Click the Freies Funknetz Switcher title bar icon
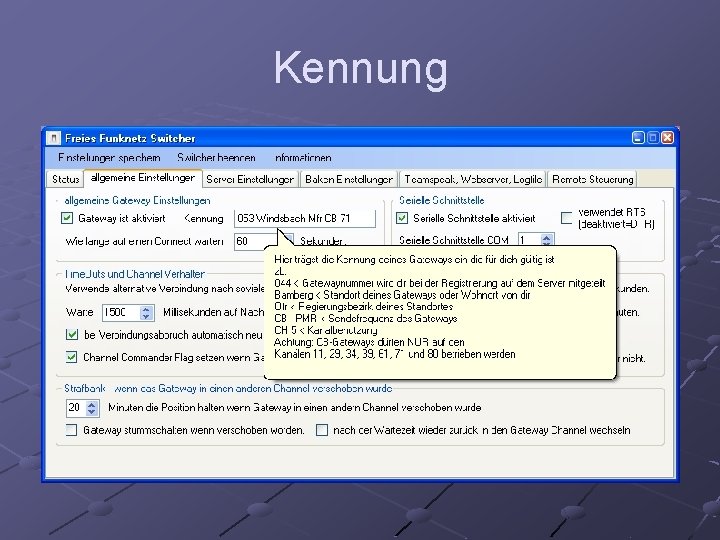The height and width of the screenshot is (540, 720). coord(54,138)
